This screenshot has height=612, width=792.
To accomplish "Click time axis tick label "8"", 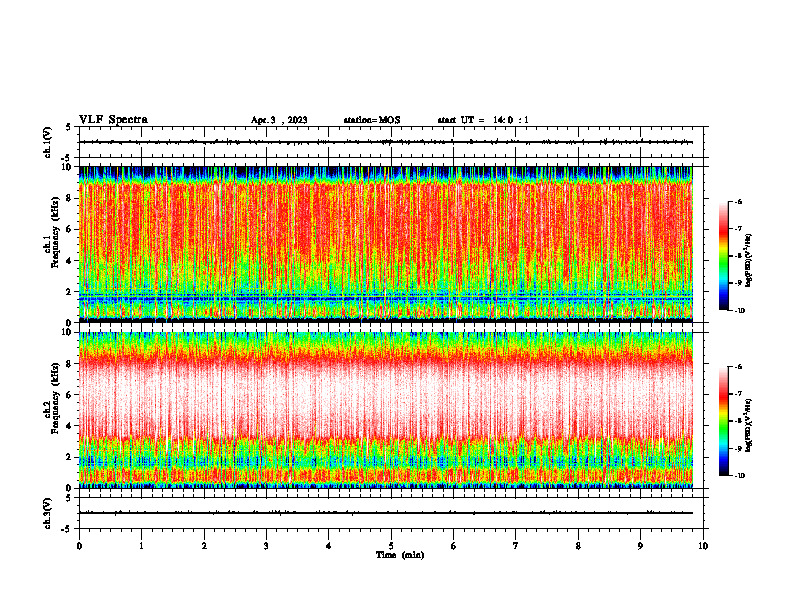I will click(578, 546).
